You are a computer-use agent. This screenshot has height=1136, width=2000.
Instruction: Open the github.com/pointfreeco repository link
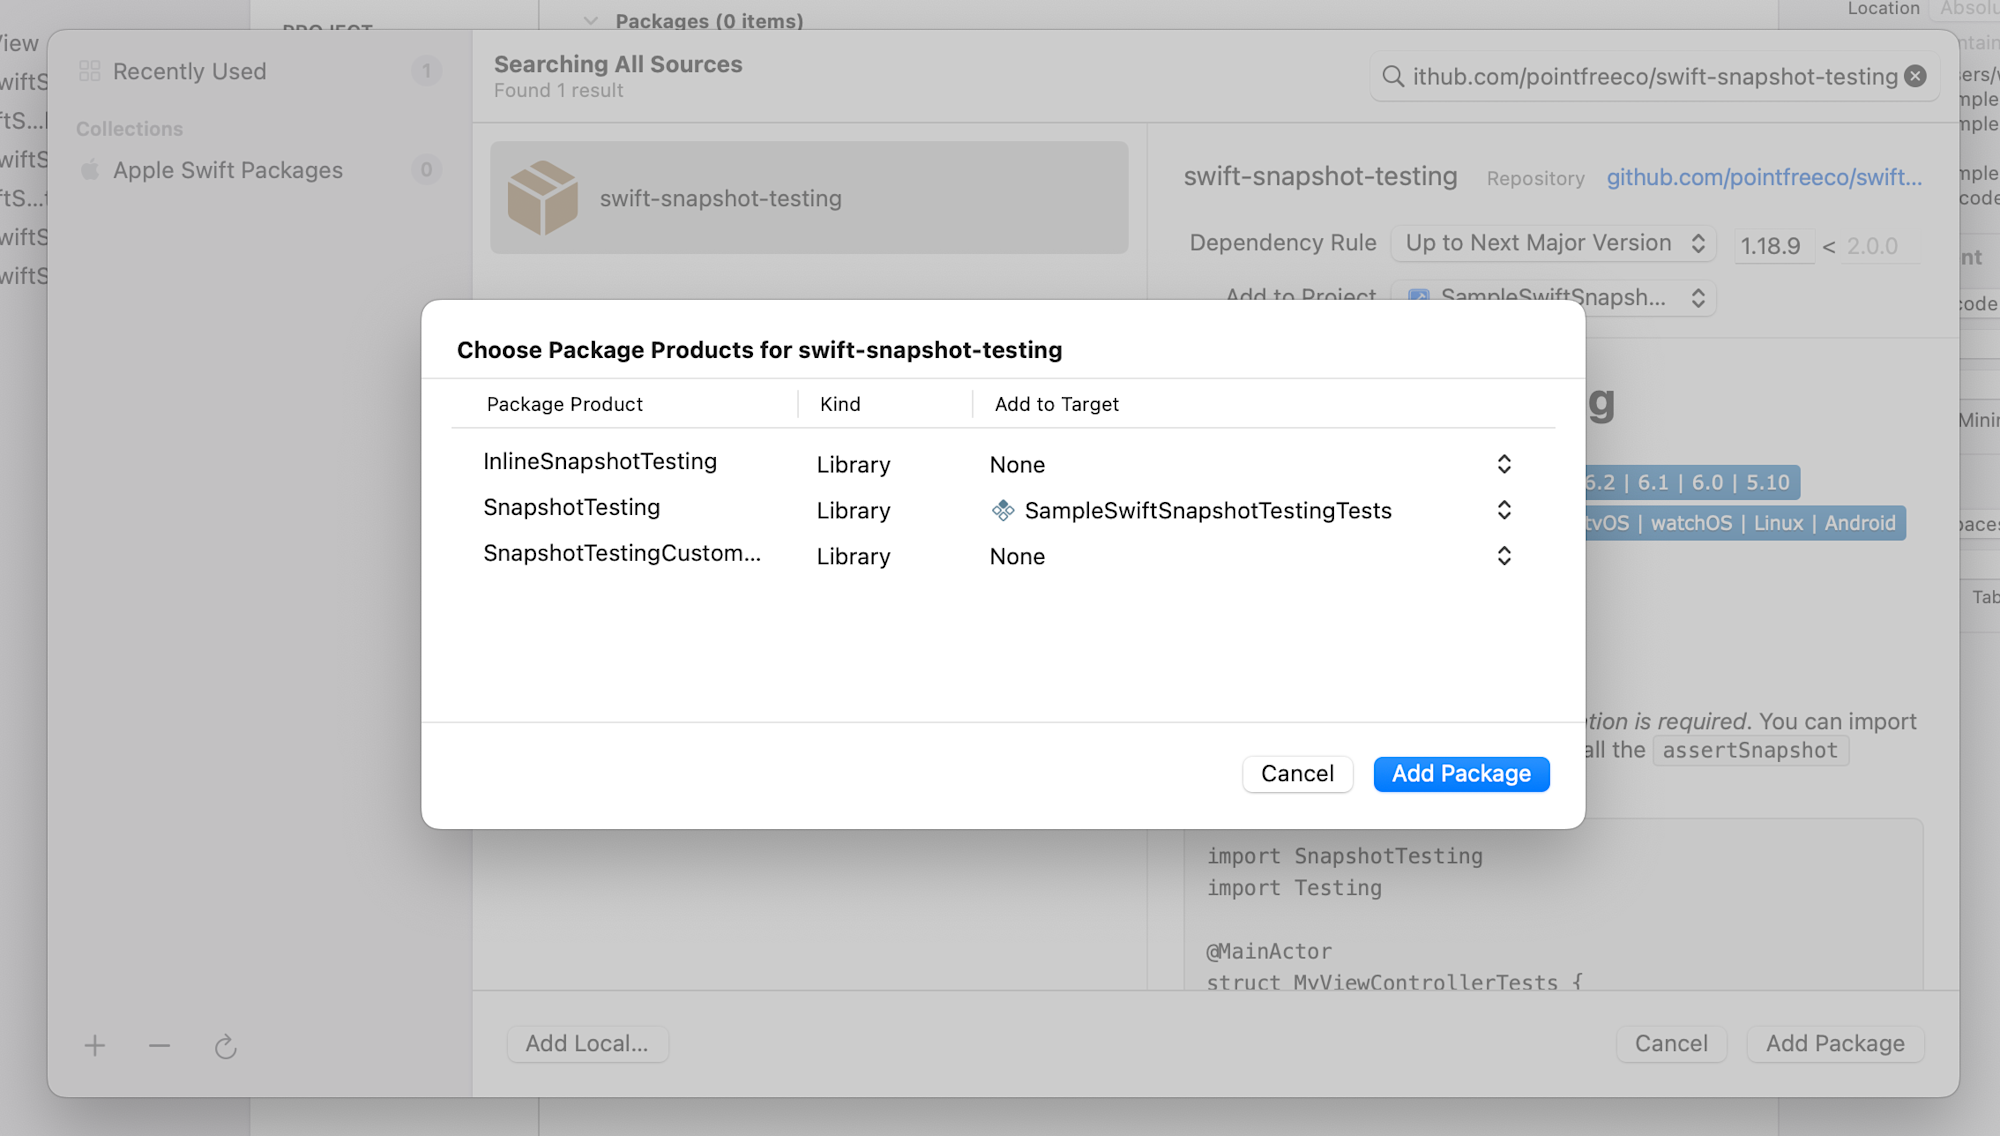(1764, 177)
